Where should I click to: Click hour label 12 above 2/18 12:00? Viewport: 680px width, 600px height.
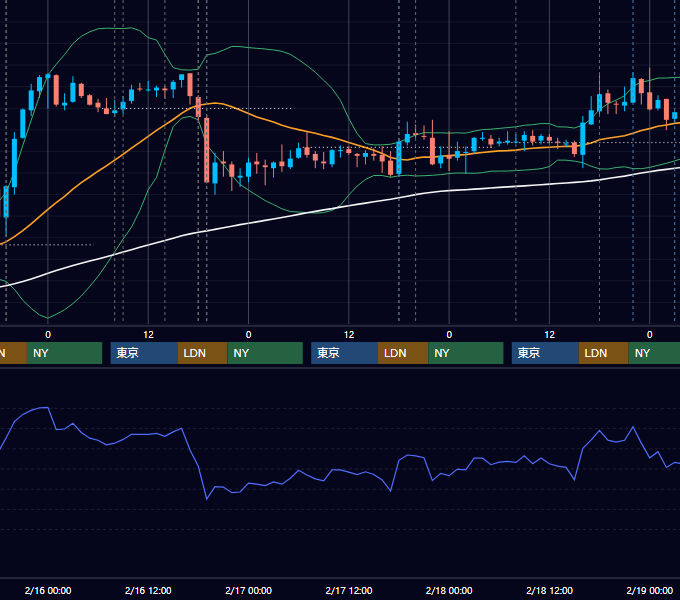549,335
